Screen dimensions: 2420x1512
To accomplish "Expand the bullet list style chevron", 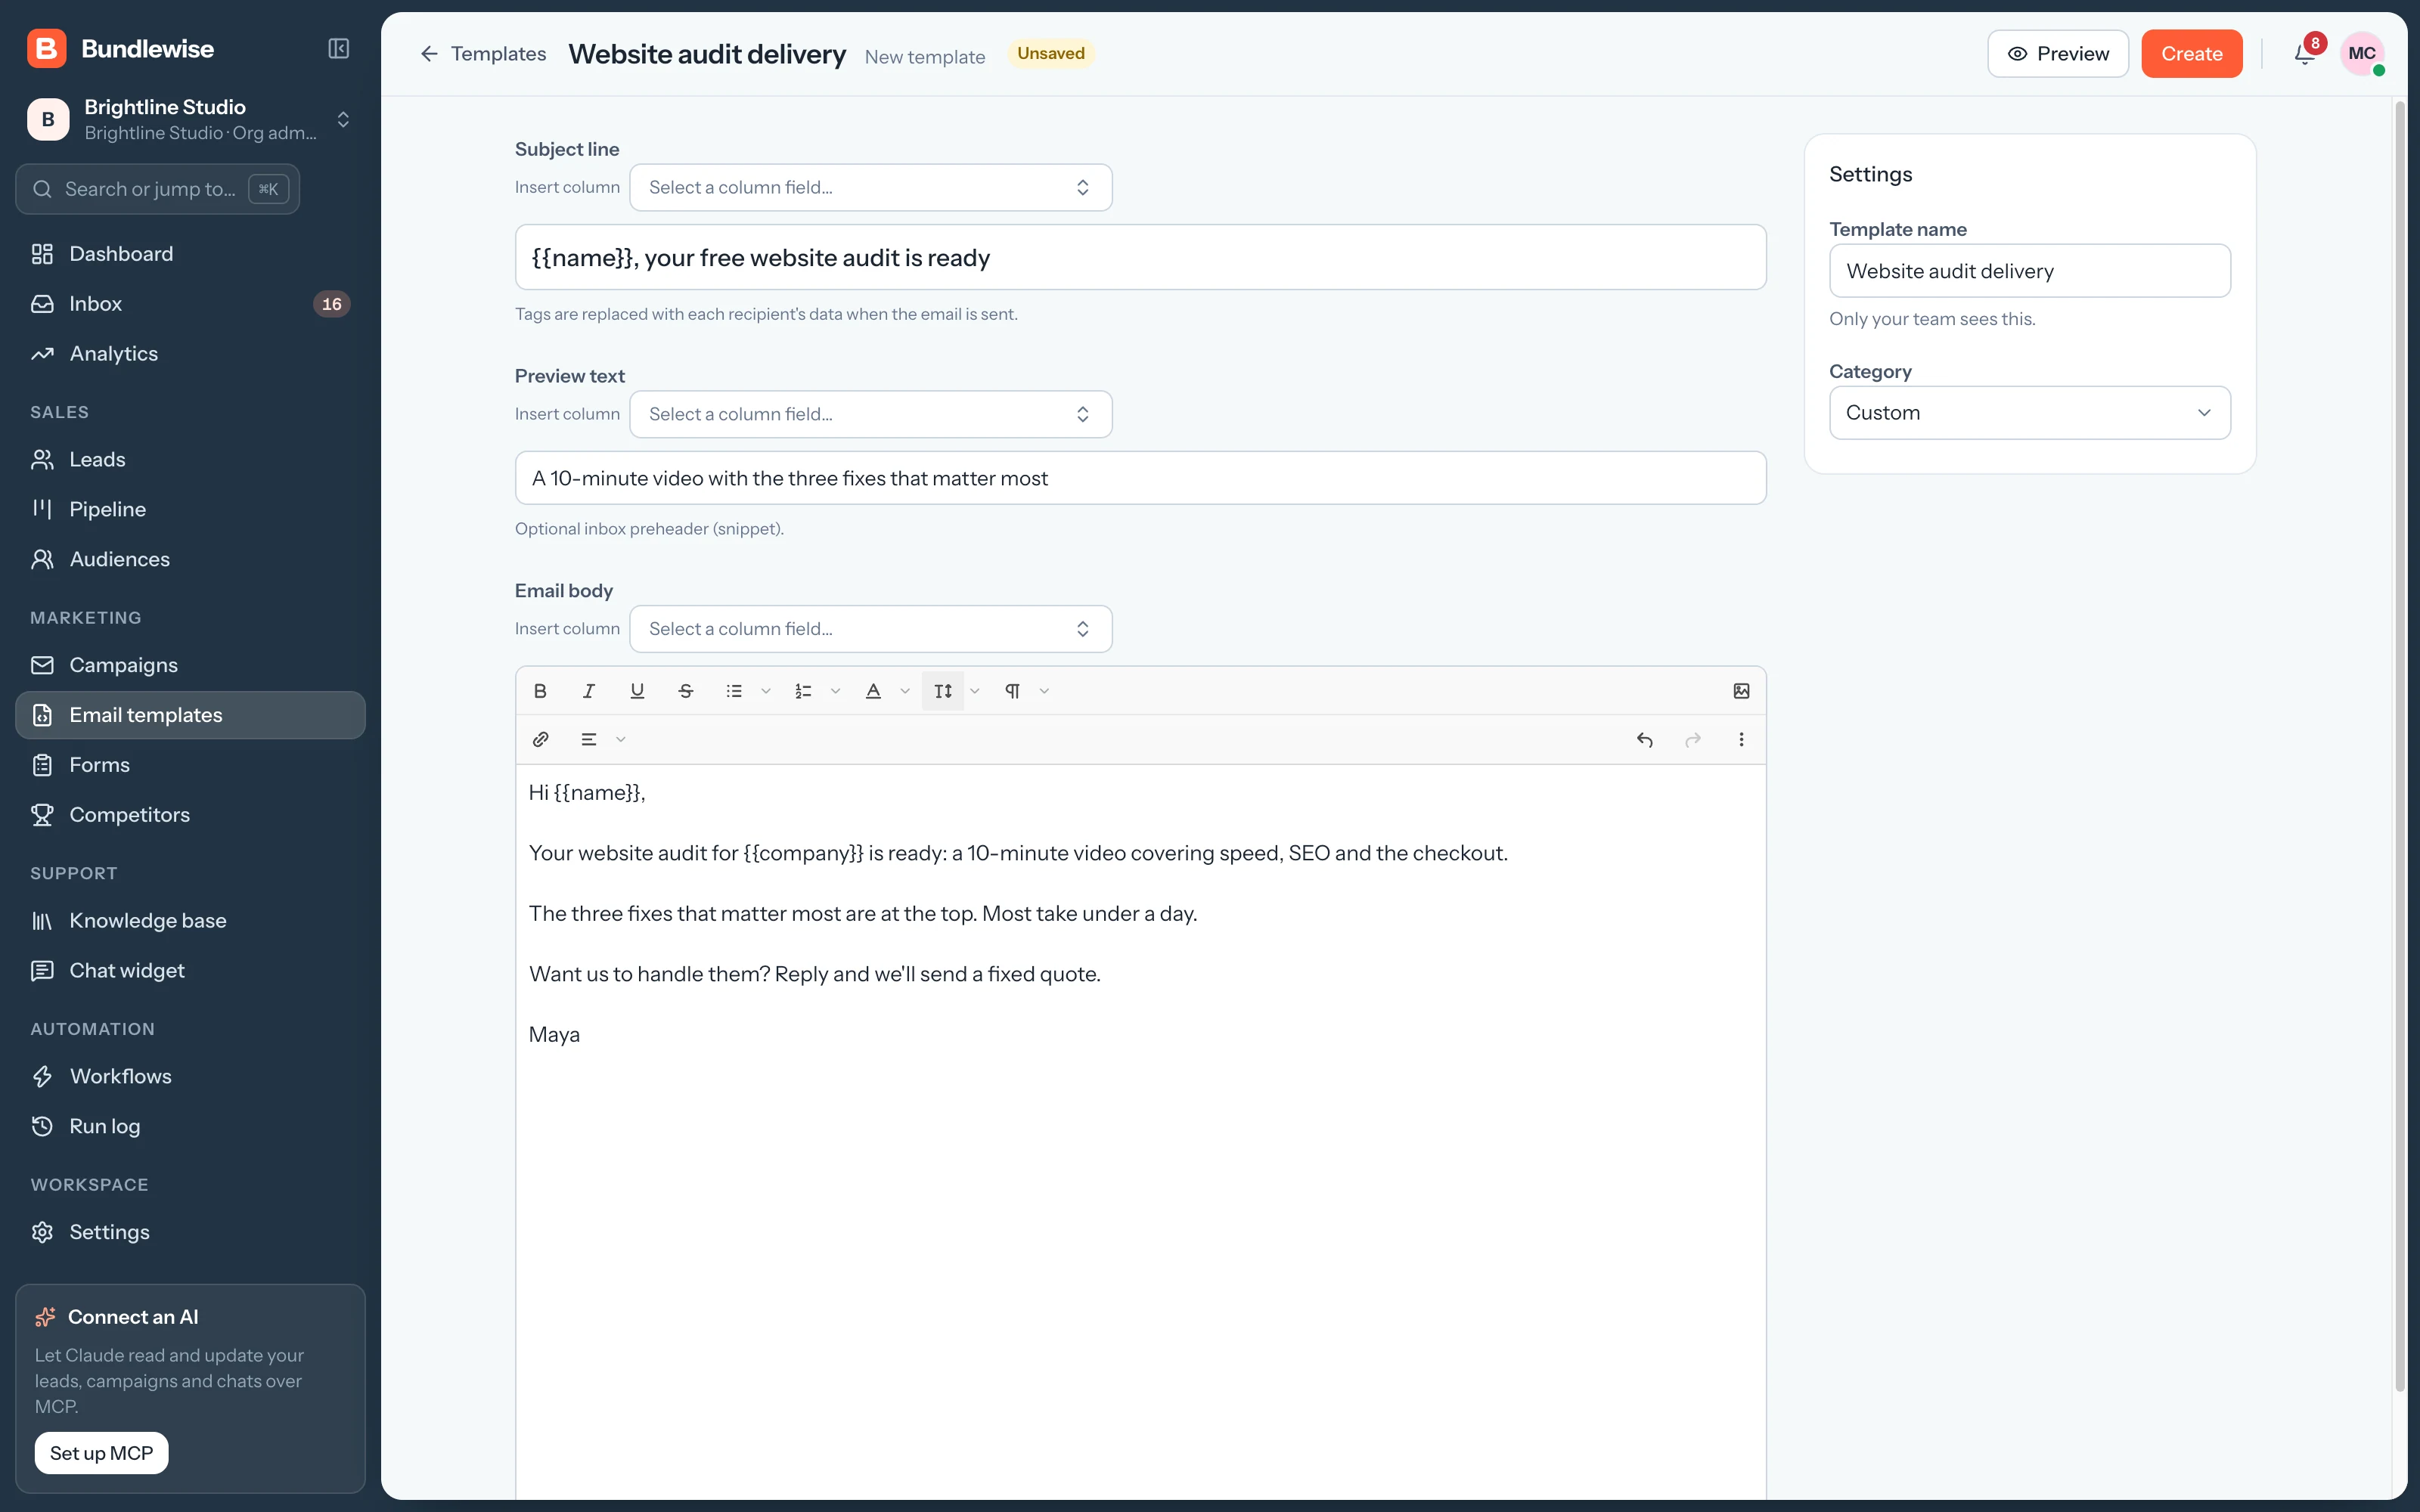I will coord(766,691).
